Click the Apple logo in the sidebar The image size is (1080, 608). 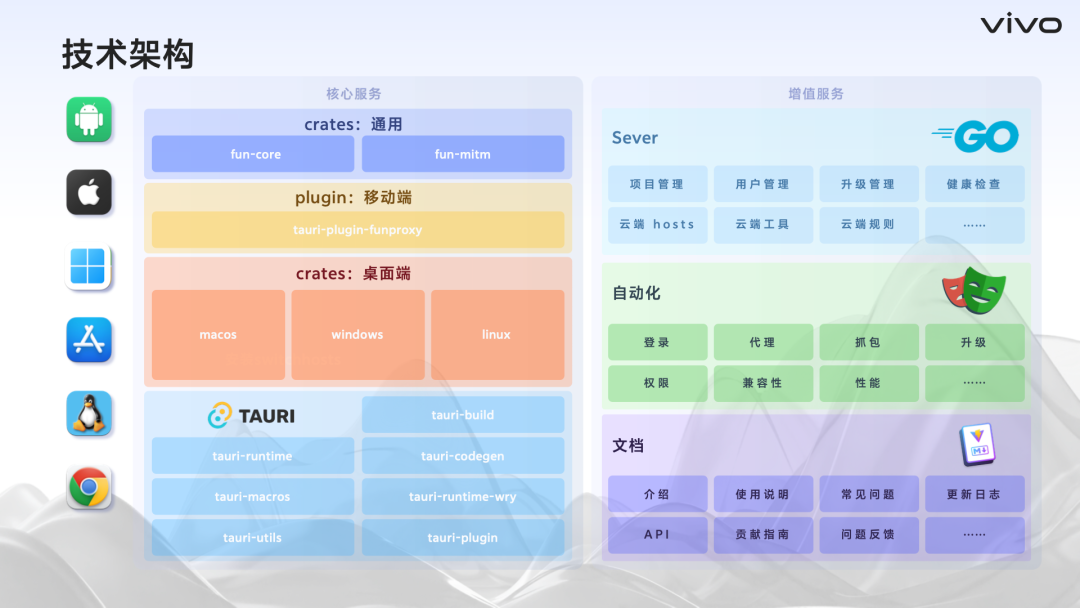tap(88, 193)
